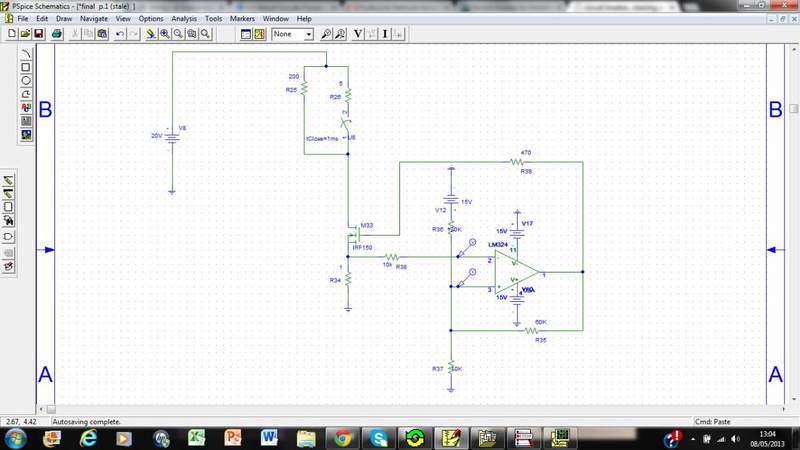Save the schematic with the floppy disk icon
Screen dimensions: 800x450
coord(38,33)
